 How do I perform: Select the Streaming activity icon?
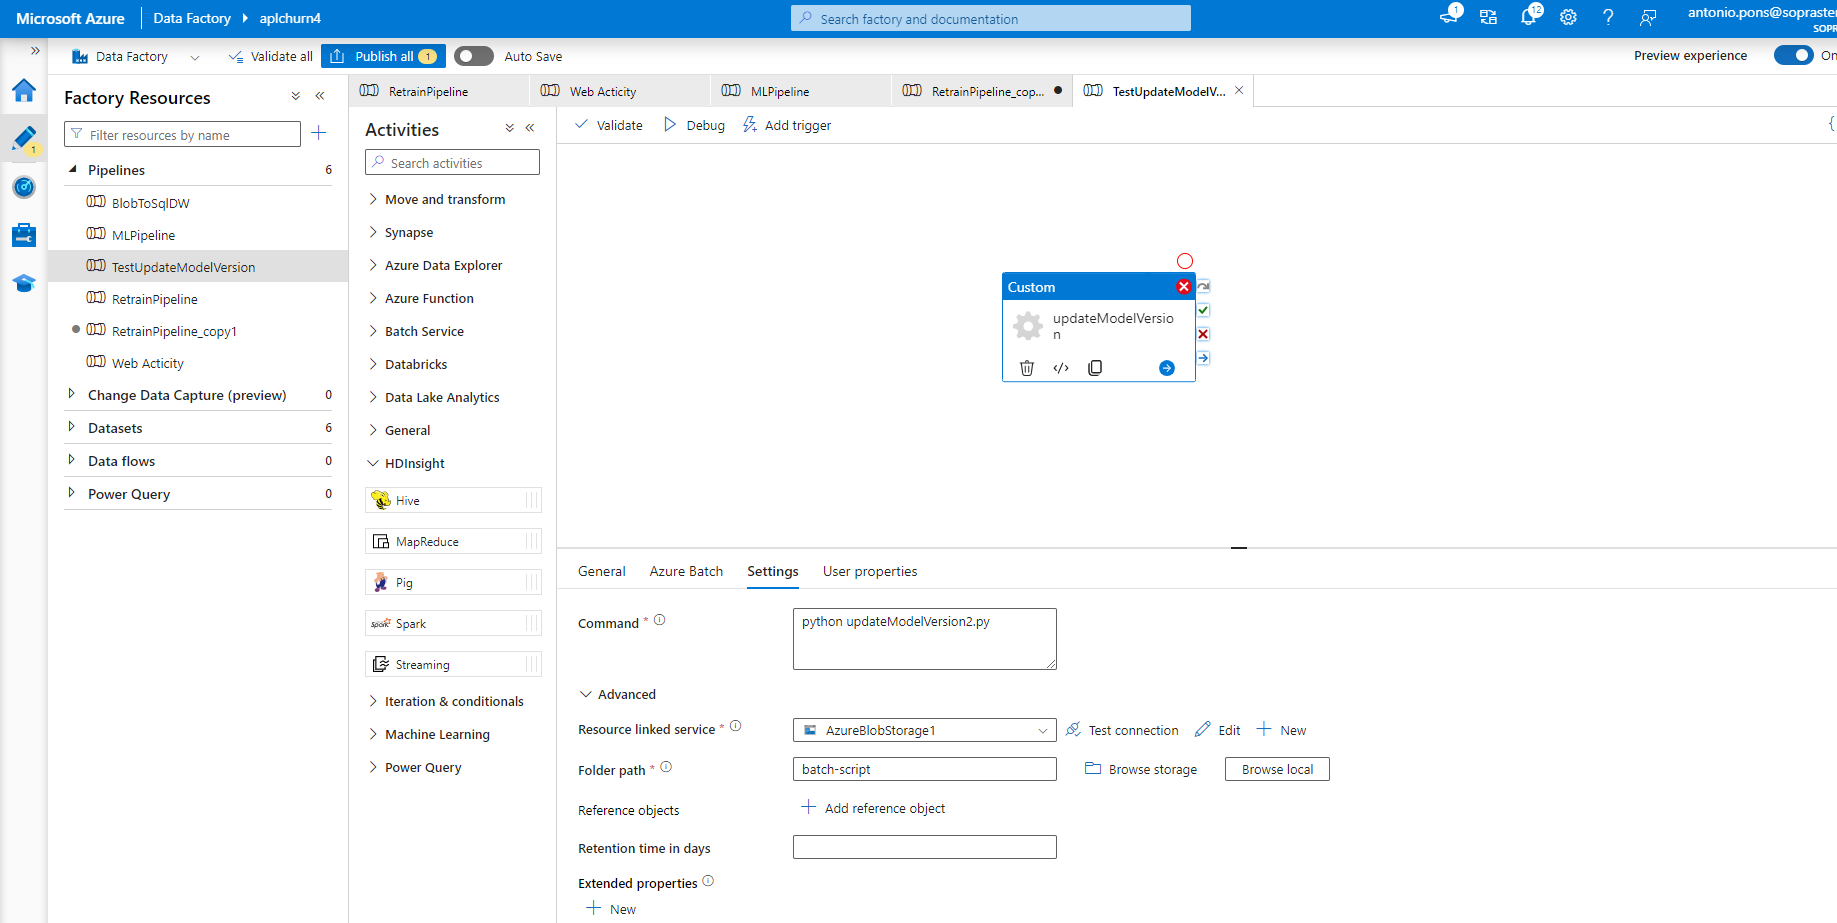click(381, 663)
